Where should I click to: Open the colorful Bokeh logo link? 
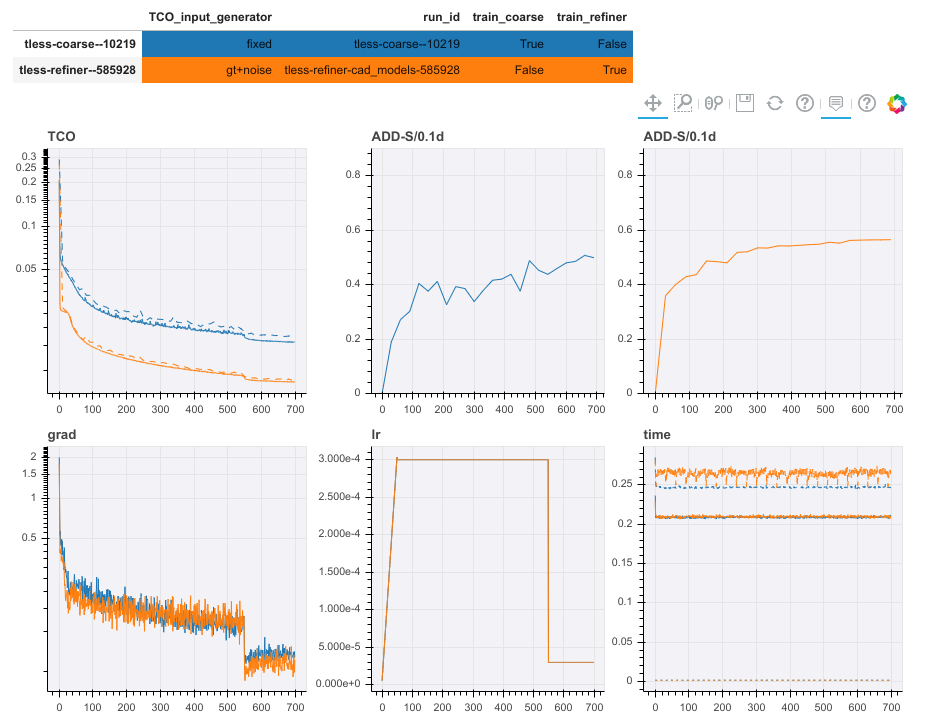[897, 103]
